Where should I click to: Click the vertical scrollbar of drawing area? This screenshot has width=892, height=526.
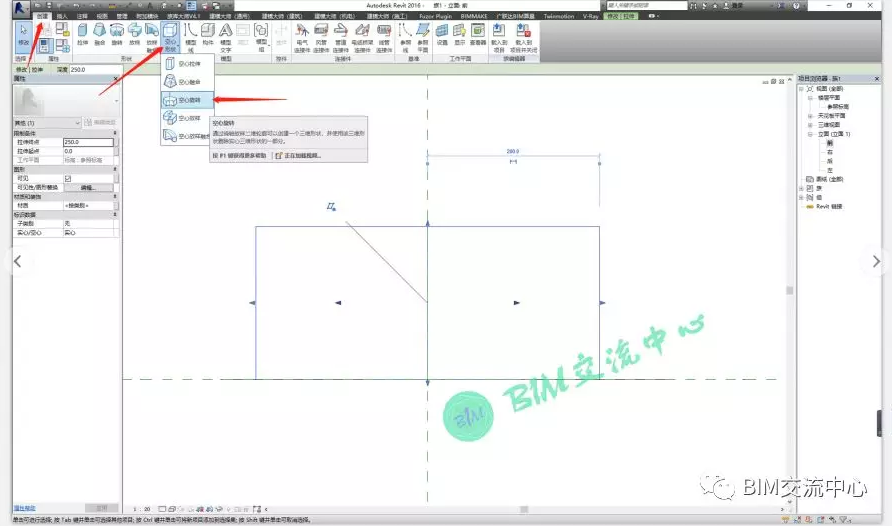tap(790, 290)
